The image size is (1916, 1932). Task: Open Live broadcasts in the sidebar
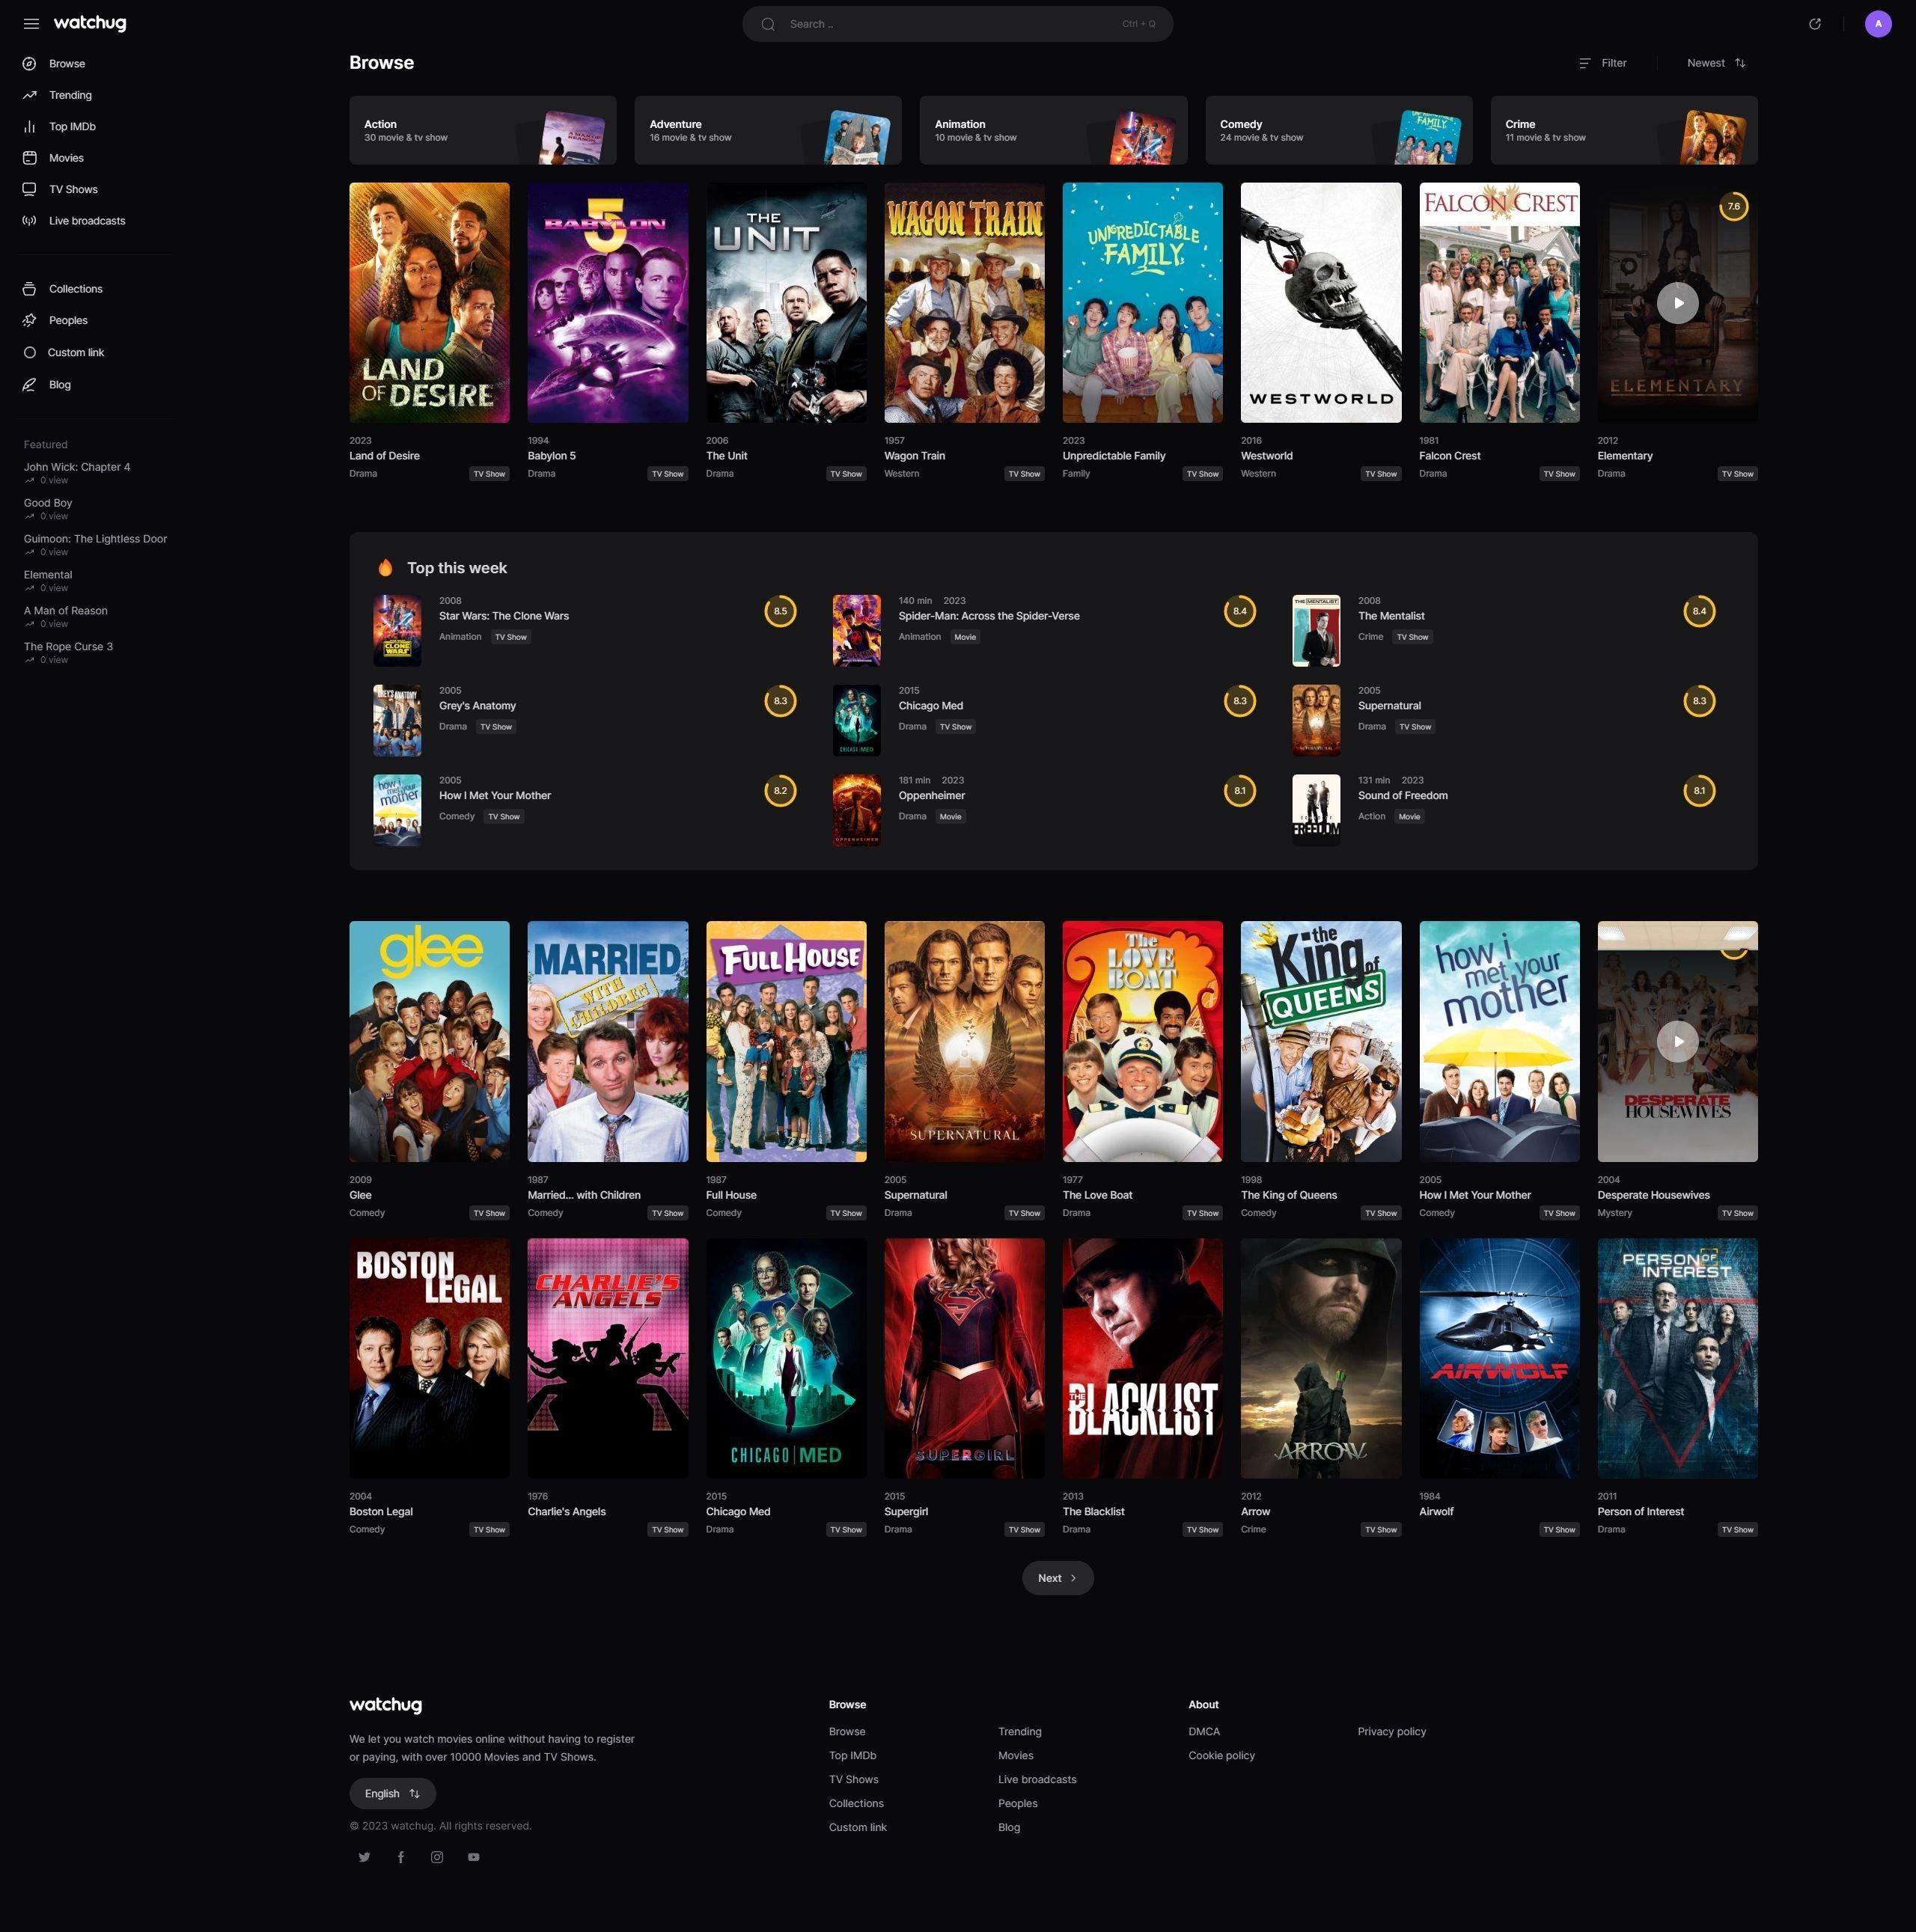point(87,221)
